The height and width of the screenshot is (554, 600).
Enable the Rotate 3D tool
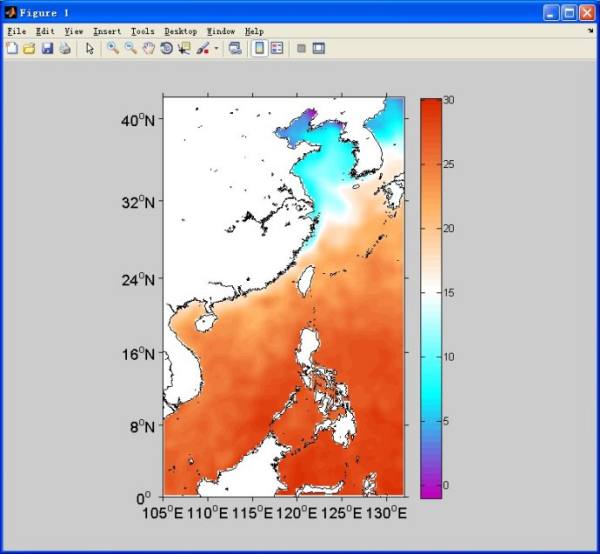coord(166,48)
